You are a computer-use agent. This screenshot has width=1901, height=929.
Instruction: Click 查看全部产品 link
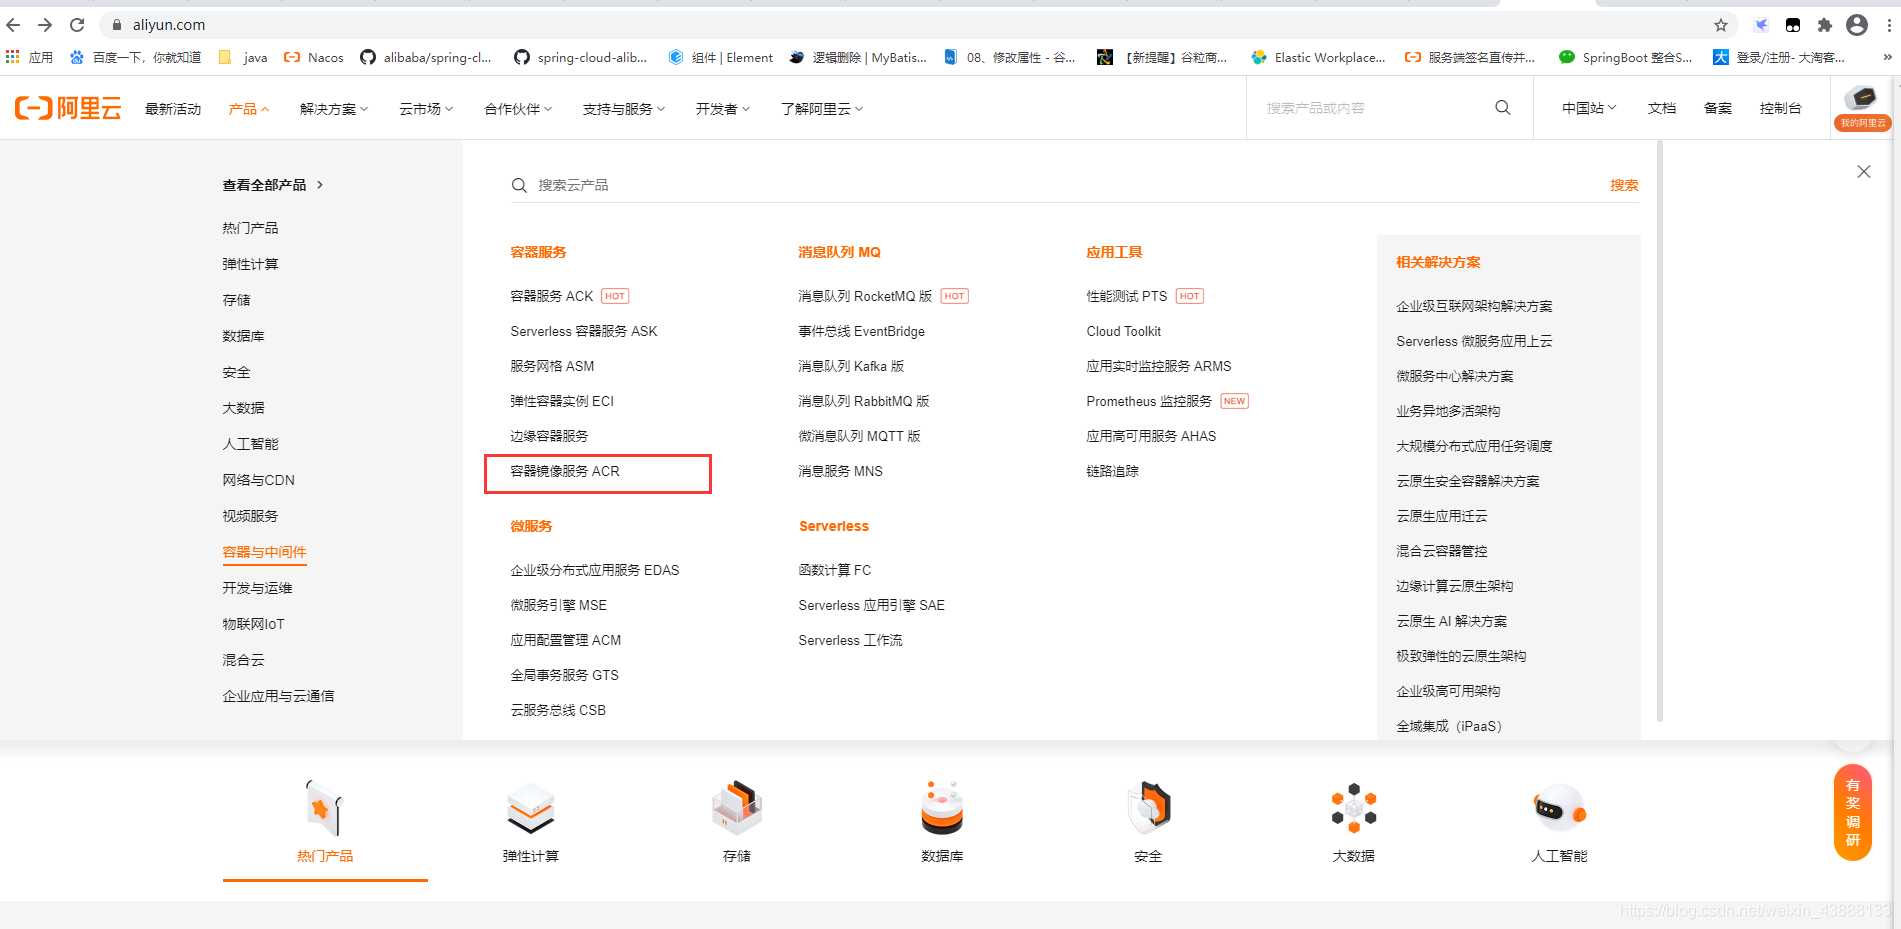point(273,185)
